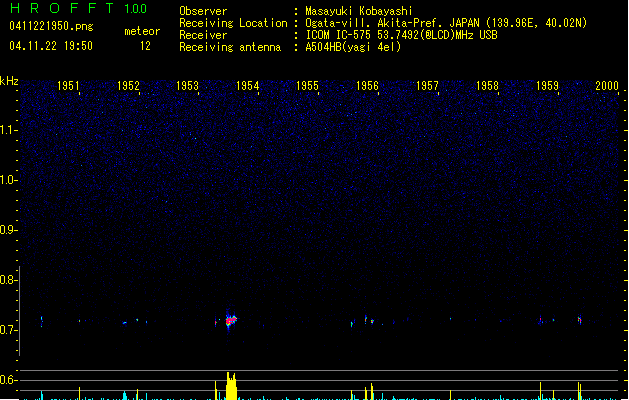Select the file name 0411221950.png
The image size is (629, 400).
pyautogui.click(x=51, y=26)
